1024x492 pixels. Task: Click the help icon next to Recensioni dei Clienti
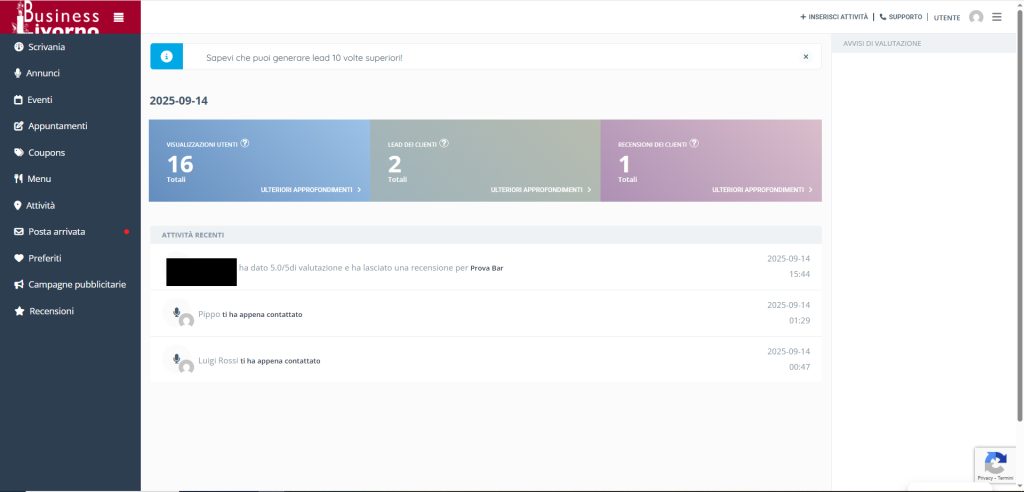(x=694, y=143)
